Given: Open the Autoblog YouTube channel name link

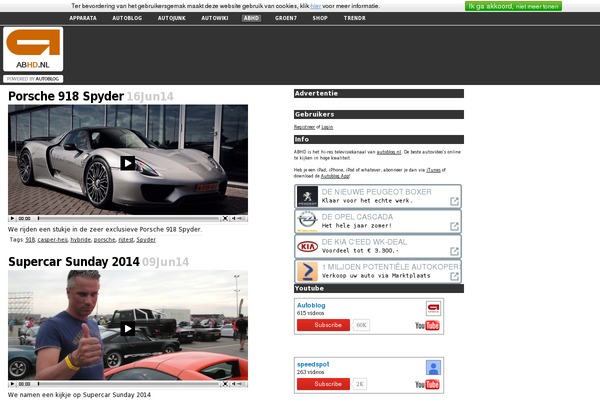Looking at the screenshot, I should click(311, 305).
